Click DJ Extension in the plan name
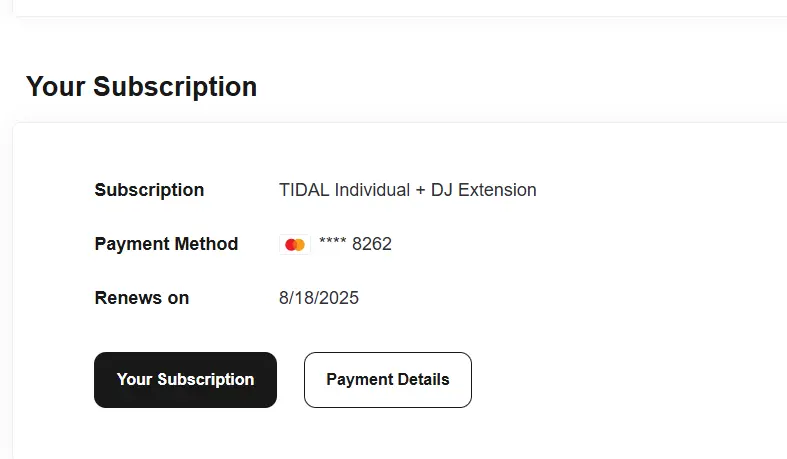The height and width of the screenshot is (459, 787). [483, 190]
